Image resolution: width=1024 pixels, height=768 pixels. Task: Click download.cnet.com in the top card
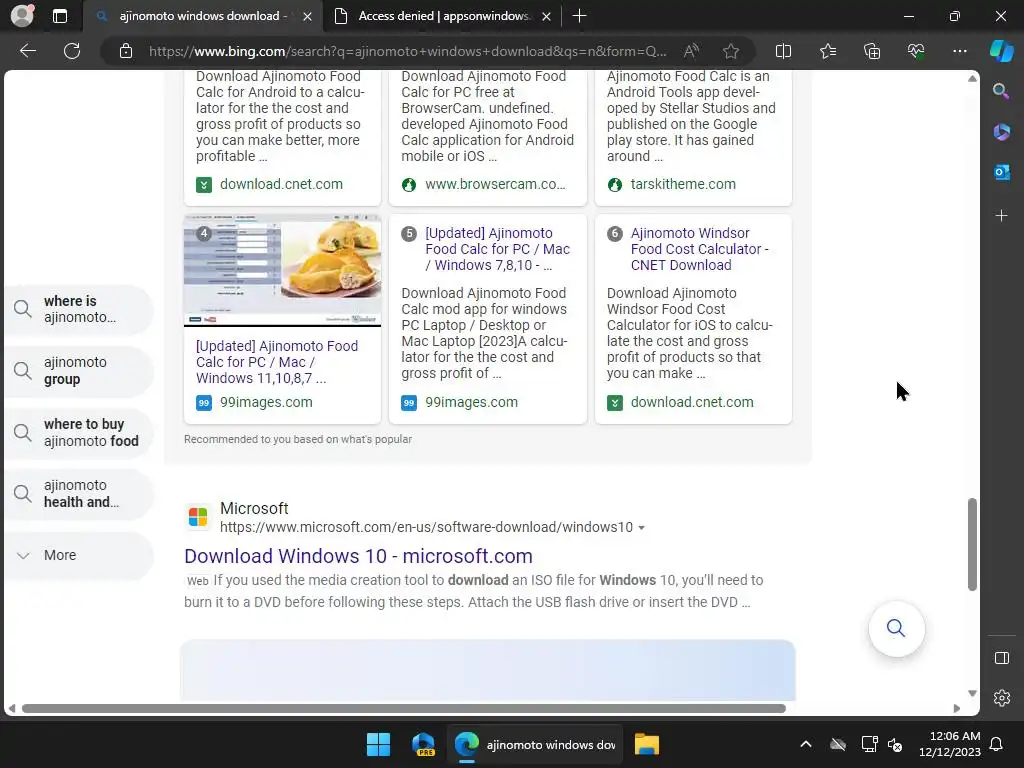[x=281, y=184]
